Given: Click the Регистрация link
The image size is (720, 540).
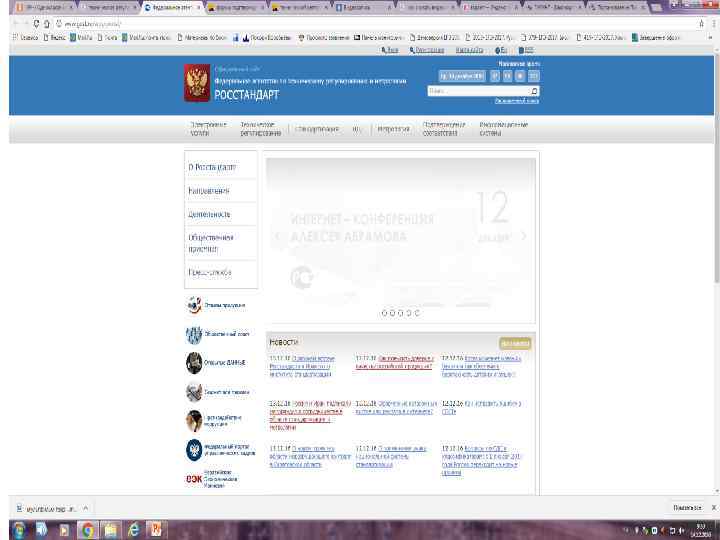Looking at the screenshot, I should (427, 50).
